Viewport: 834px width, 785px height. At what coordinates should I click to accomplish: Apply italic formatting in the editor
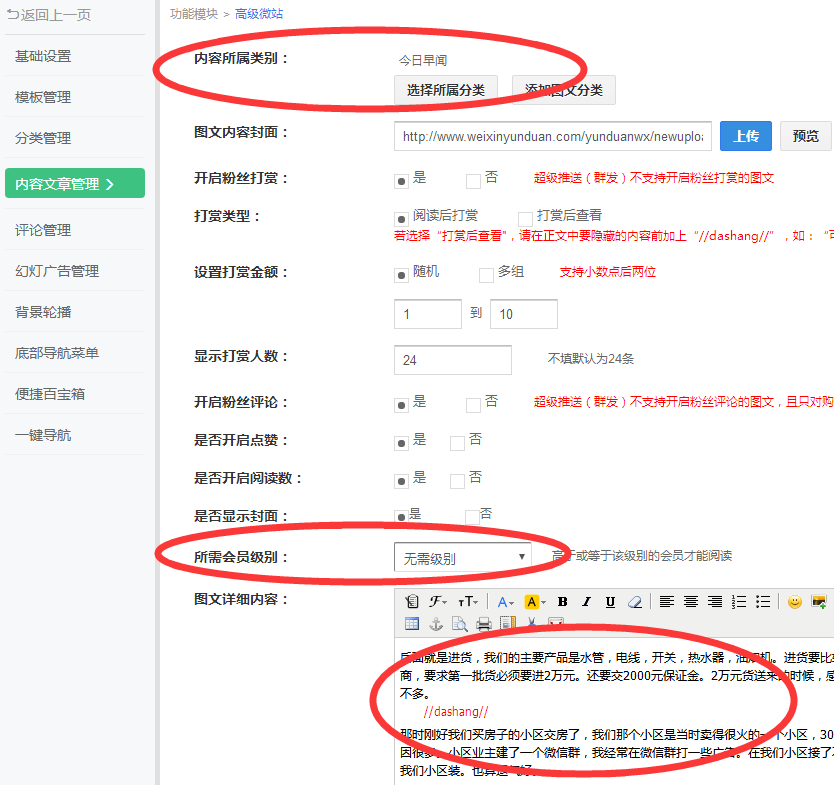pos(587,602)
